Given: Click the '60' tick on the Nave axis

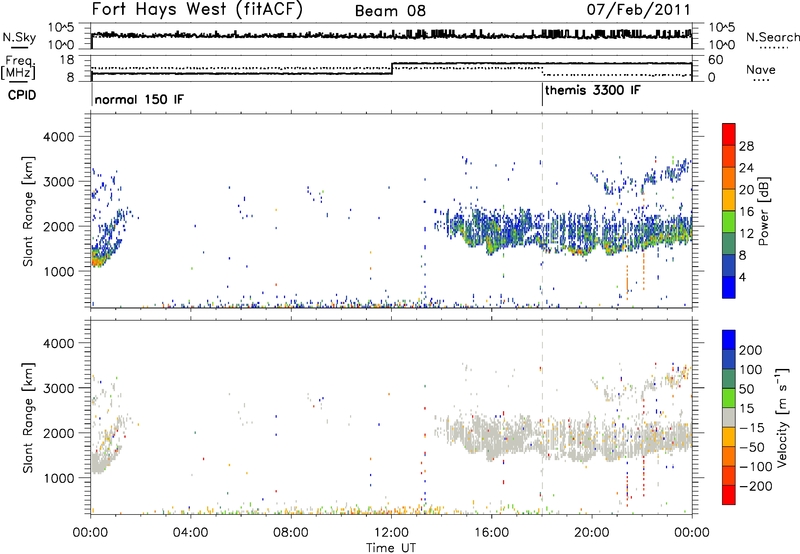Looking at the screenshot, I should coord(716,60).
